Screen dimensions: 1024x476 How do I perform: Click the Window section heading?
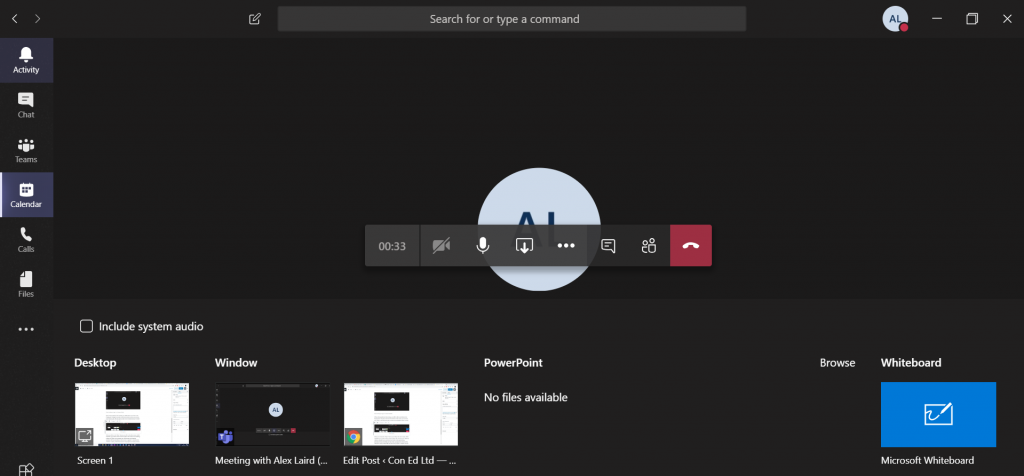coord(236,363)
